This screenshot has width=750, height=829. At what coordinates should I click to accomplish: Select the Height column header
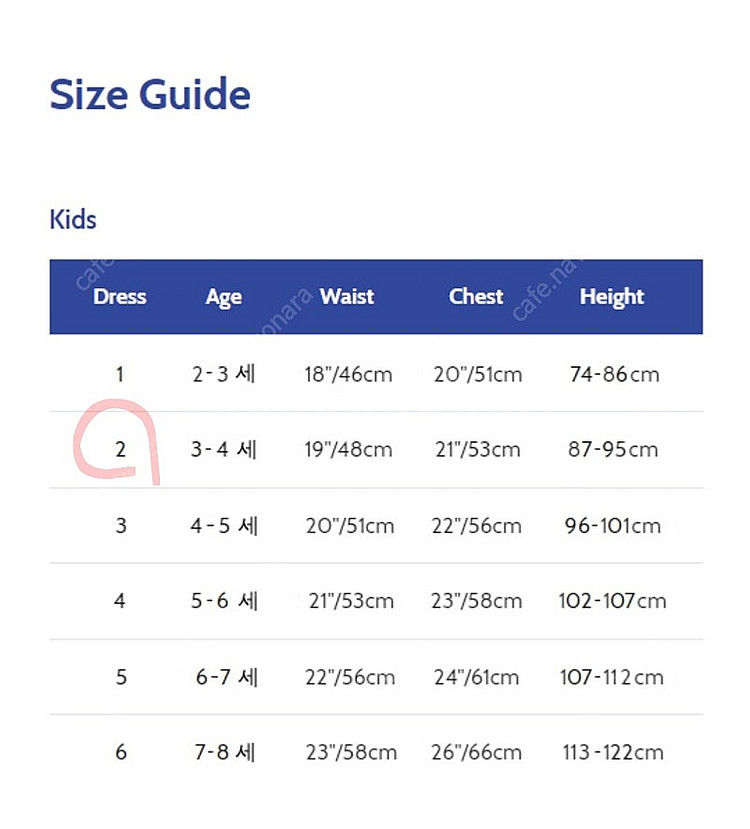click(612, 298)
